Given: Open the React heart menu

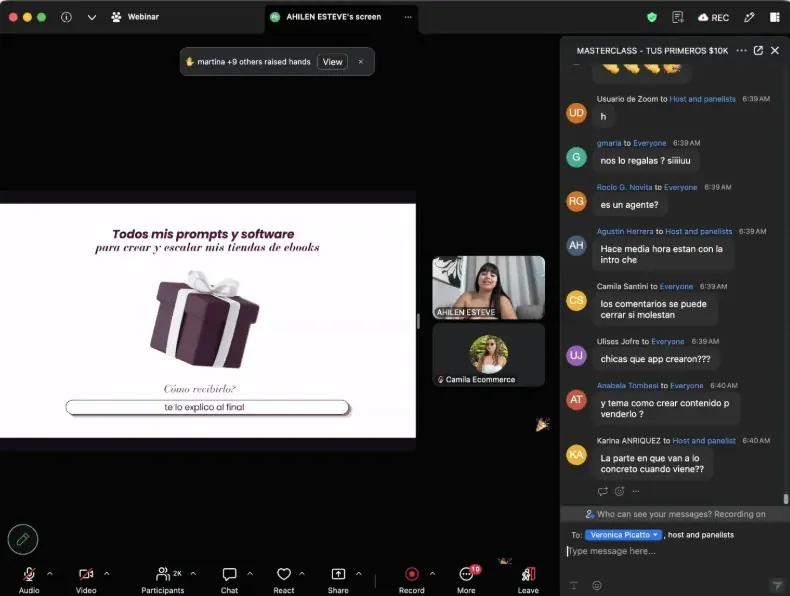Looking at the screenshot, I should pos(284,579).
